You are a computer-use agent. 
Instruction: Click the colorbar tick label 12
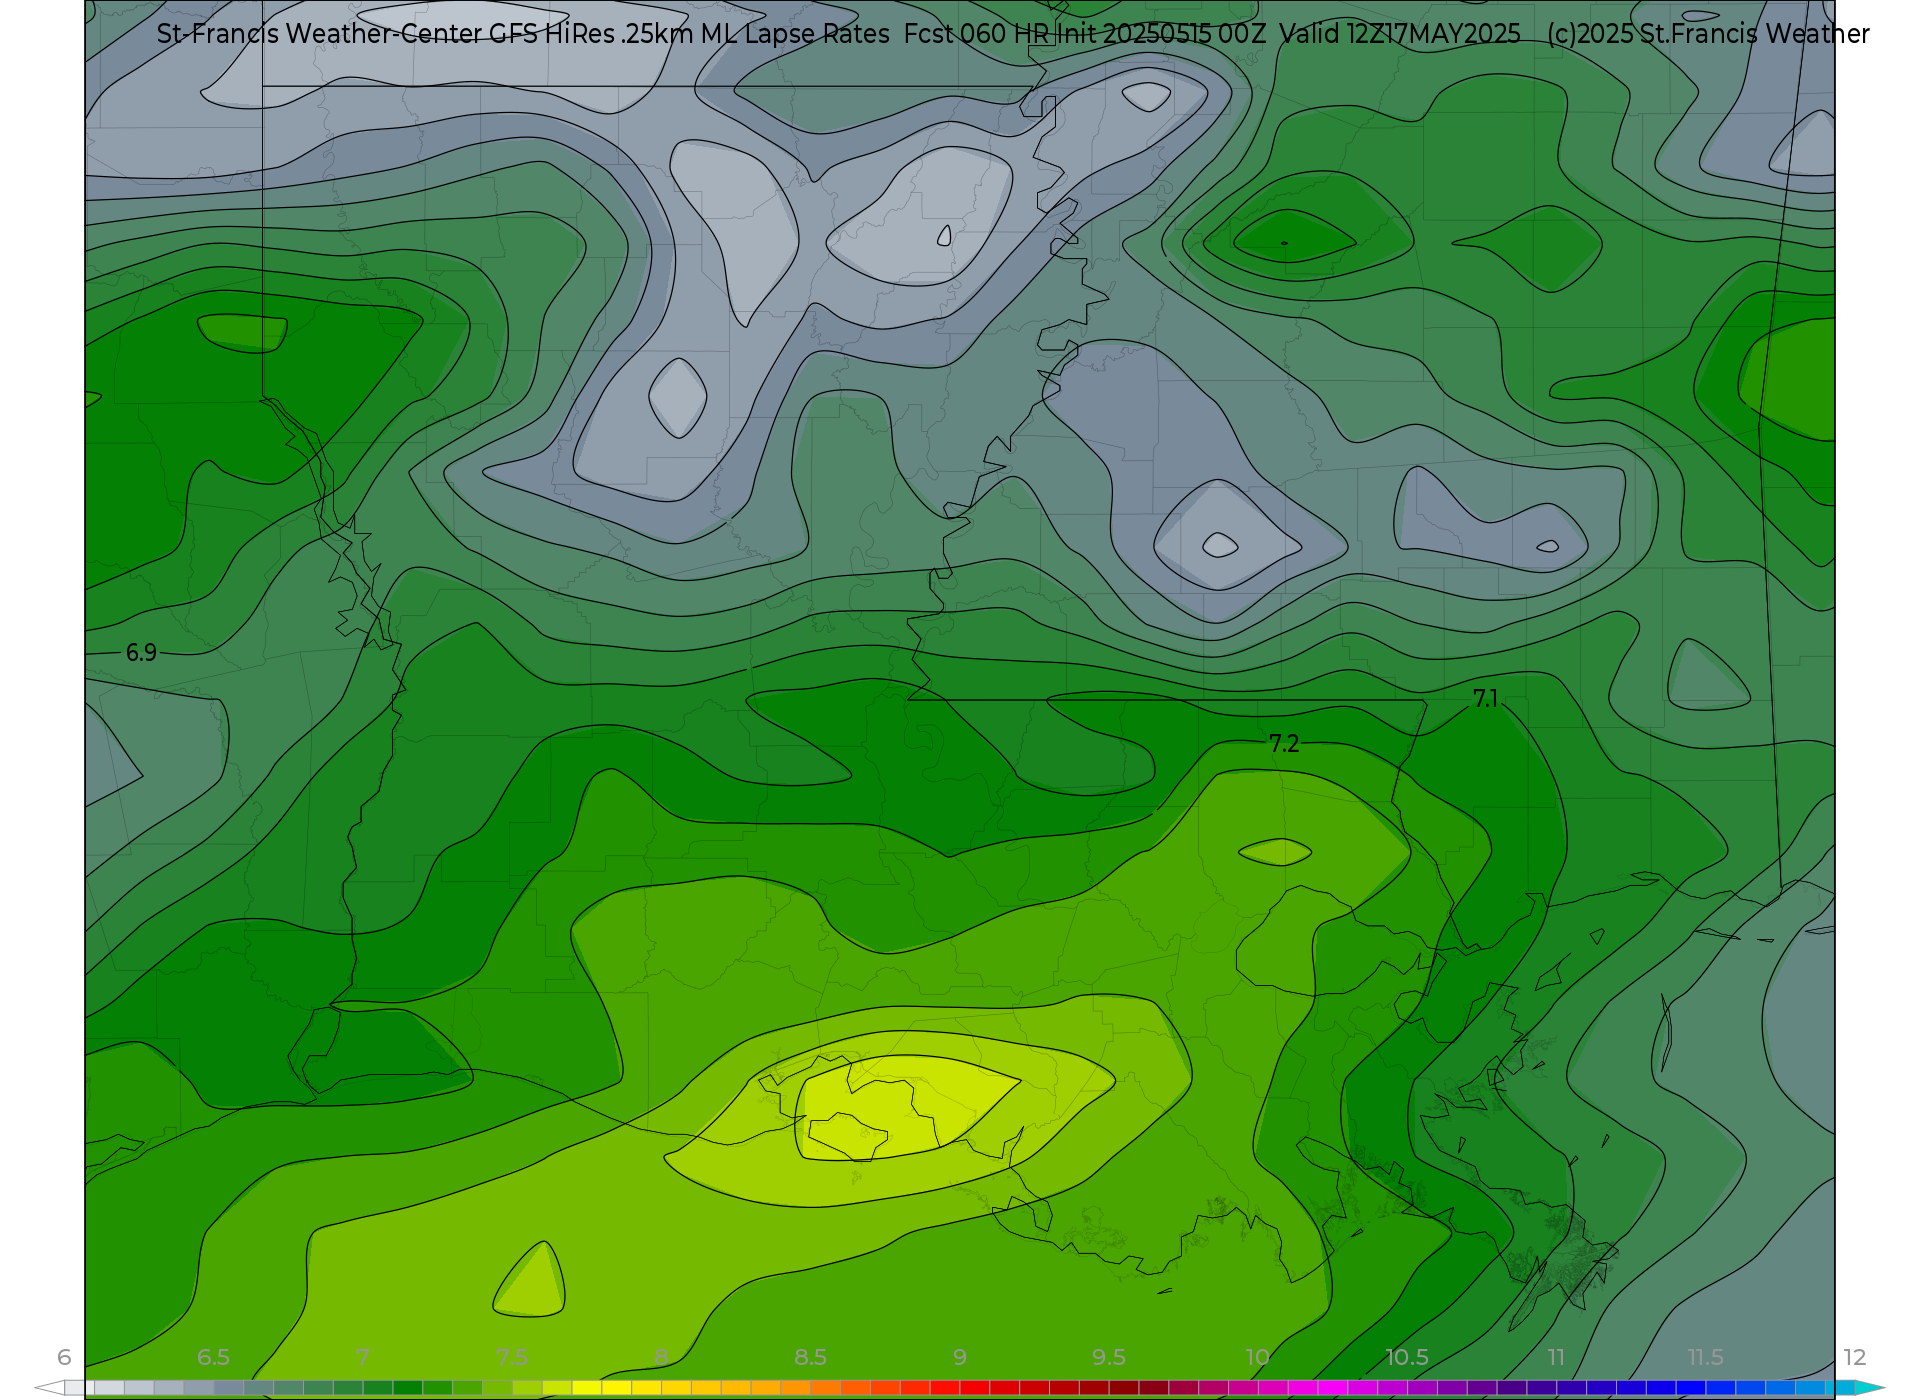coord(1855,1357)
